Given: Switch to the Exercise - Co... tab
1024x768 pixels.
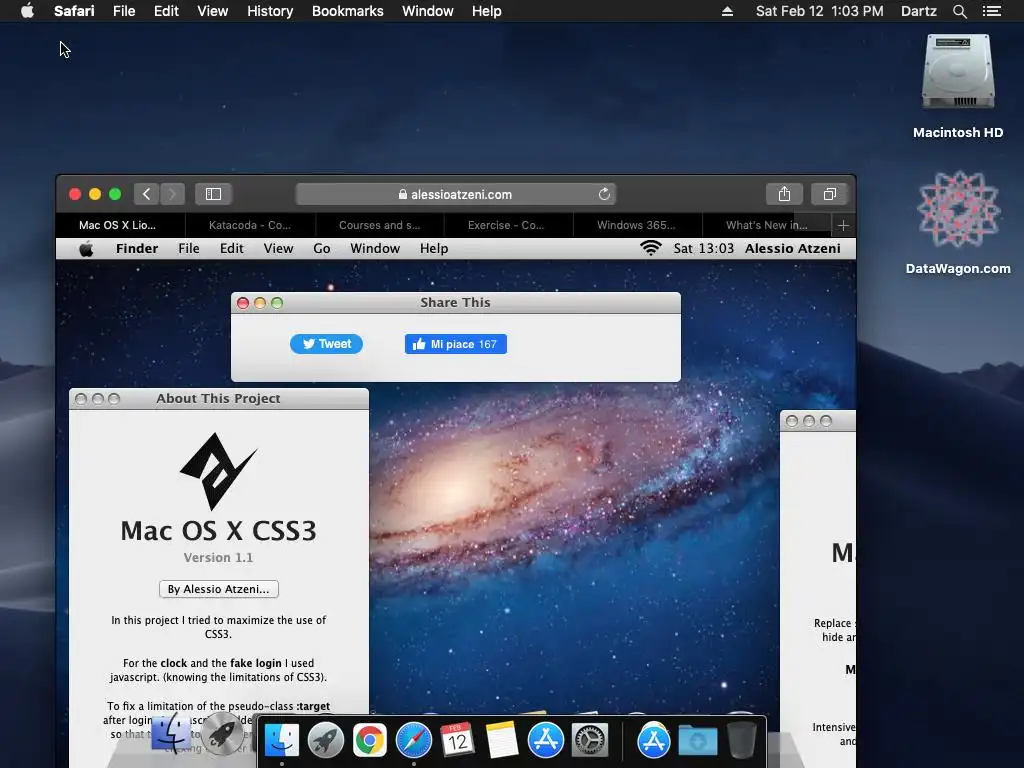Looking at the screenshot, I should click(506, 225).
